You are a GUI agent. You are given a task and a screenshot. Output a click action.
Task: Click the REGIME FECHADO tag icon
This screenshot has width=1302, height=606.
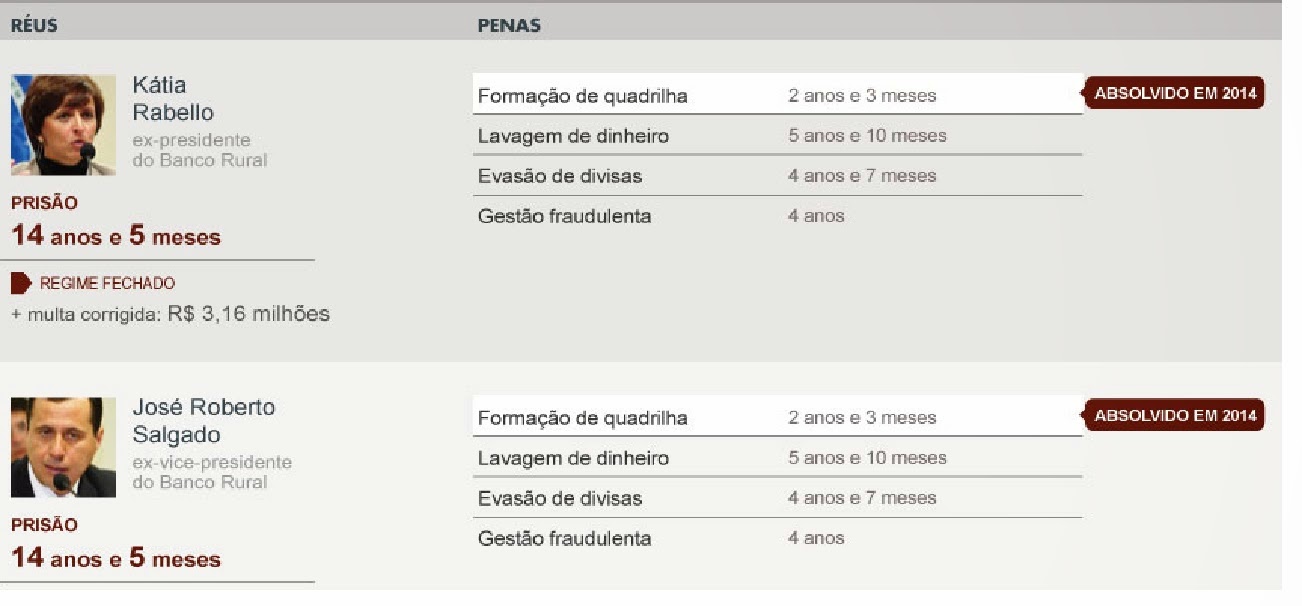(21, 284)
